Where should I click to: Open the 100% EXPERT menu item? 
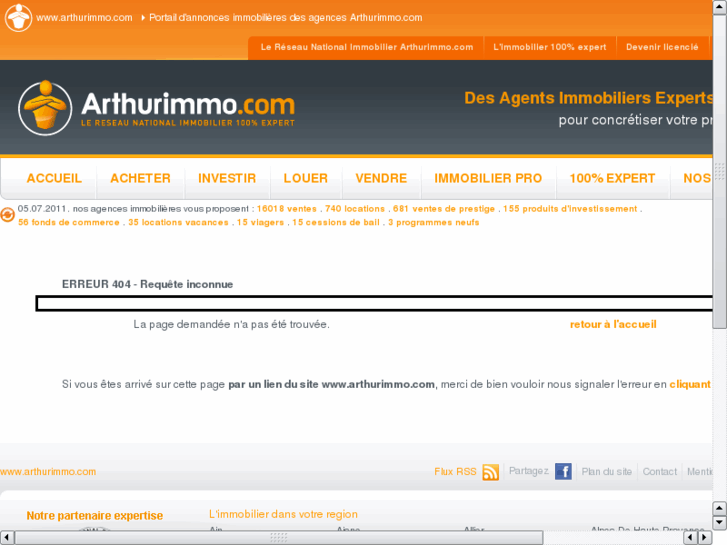tap(612, 179)
